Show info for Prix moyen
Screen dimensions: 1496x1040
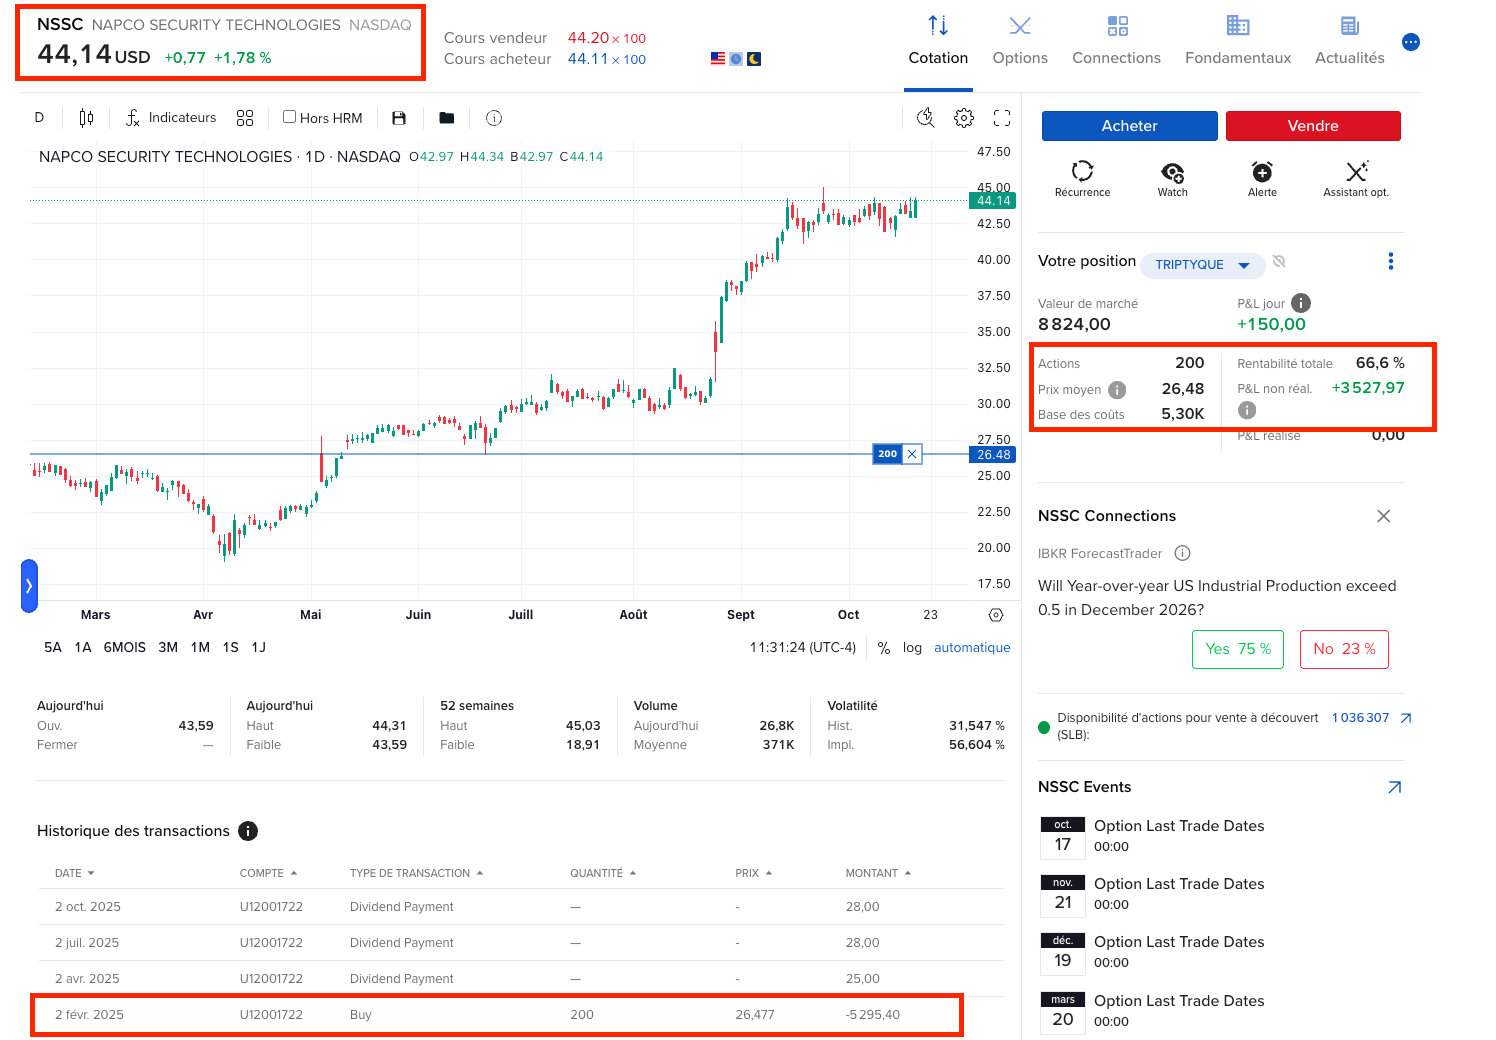pyautogui.click(x=1117, y=390)
